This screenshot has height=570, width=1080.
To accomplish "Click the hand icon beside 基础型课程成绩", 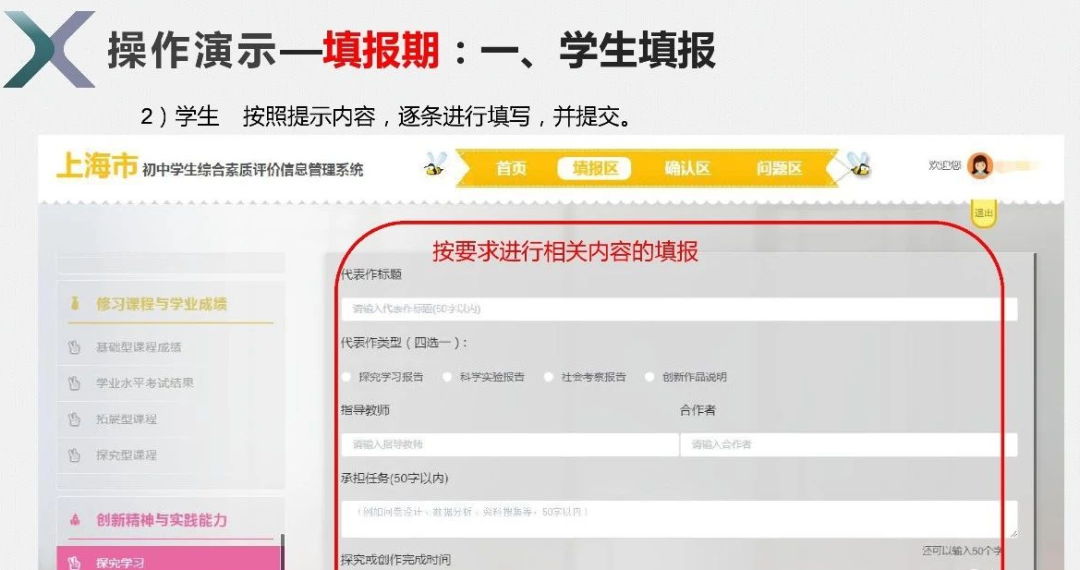I will click(x=74, y=348).
